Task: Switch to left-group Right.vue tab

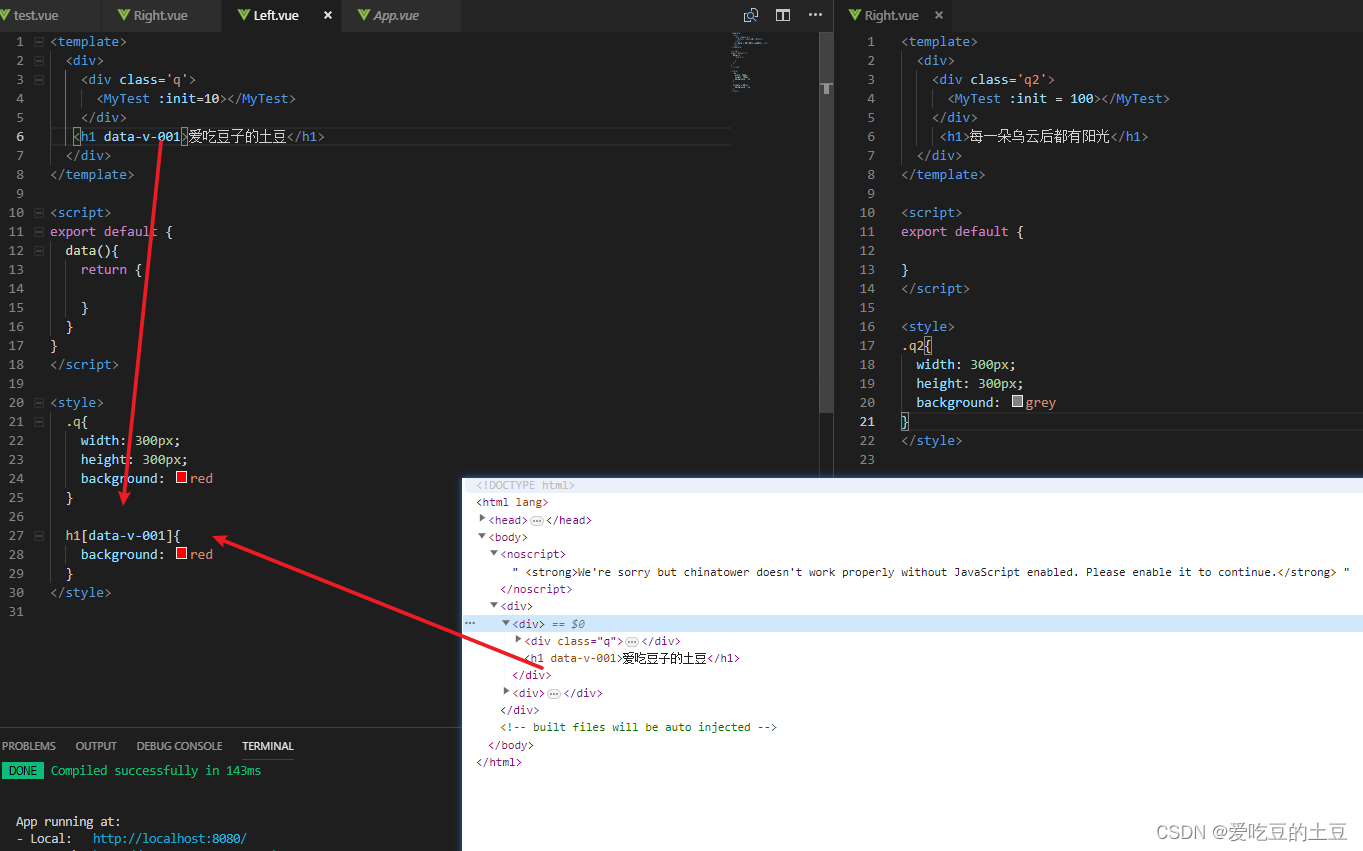Action: tap(160, 15)
